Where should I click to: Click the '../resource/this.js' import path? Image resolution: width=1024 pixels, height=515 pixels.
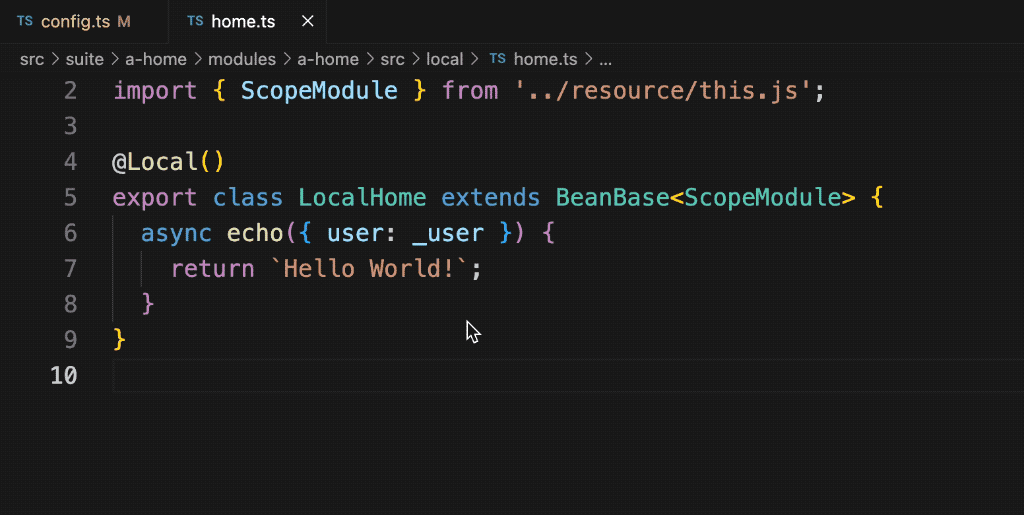click(664, 90)
